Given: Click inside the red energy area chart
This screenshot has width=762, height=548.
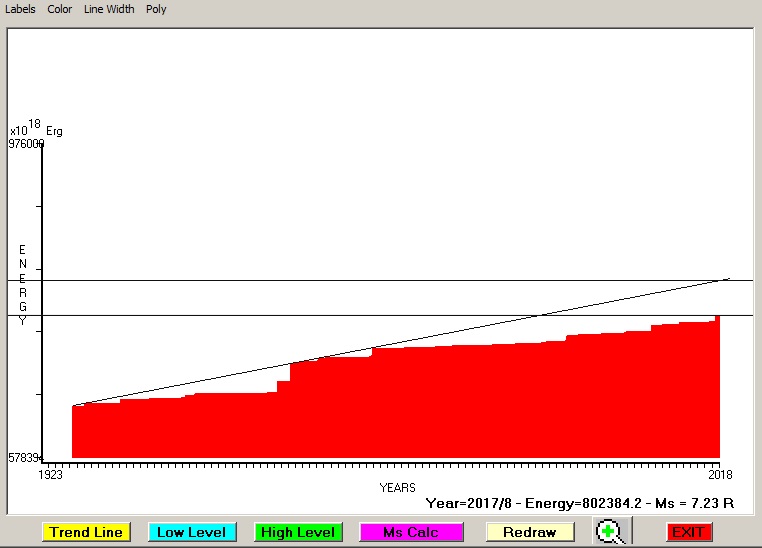Looking at the screenshot, I should coord(400,410).
